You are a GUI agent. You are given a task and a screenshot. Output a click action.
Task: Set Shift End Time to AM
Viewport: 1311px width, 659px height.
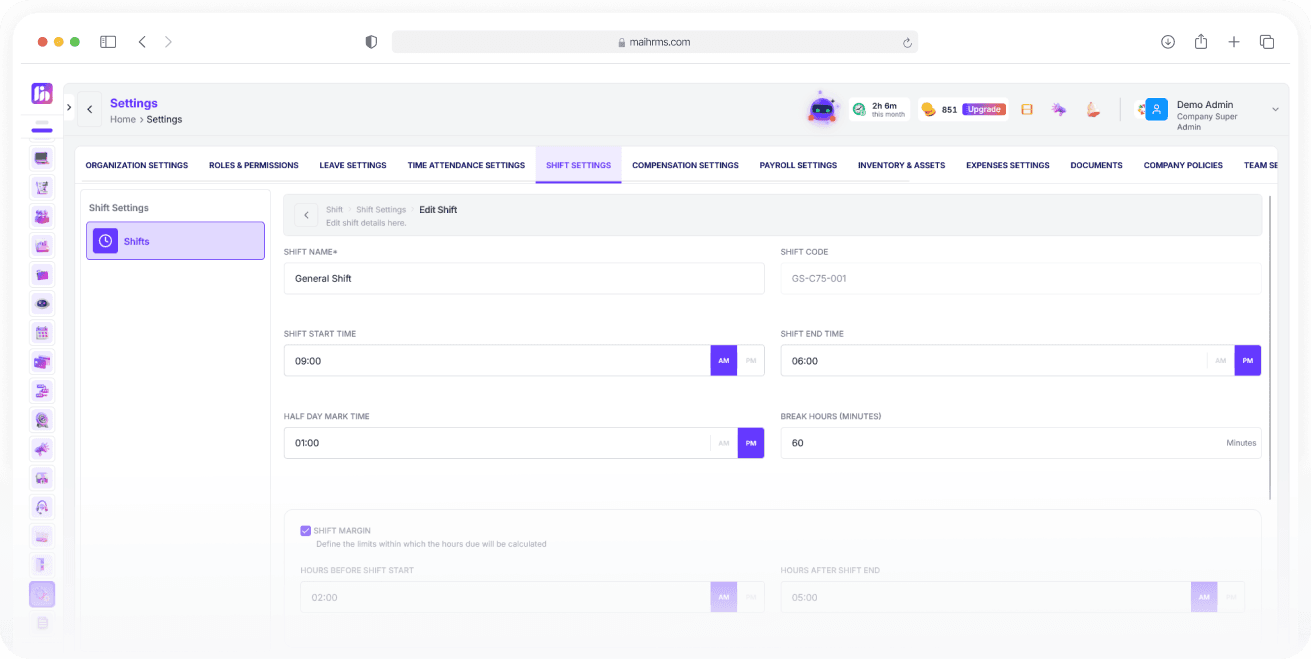coord(1220,360)
